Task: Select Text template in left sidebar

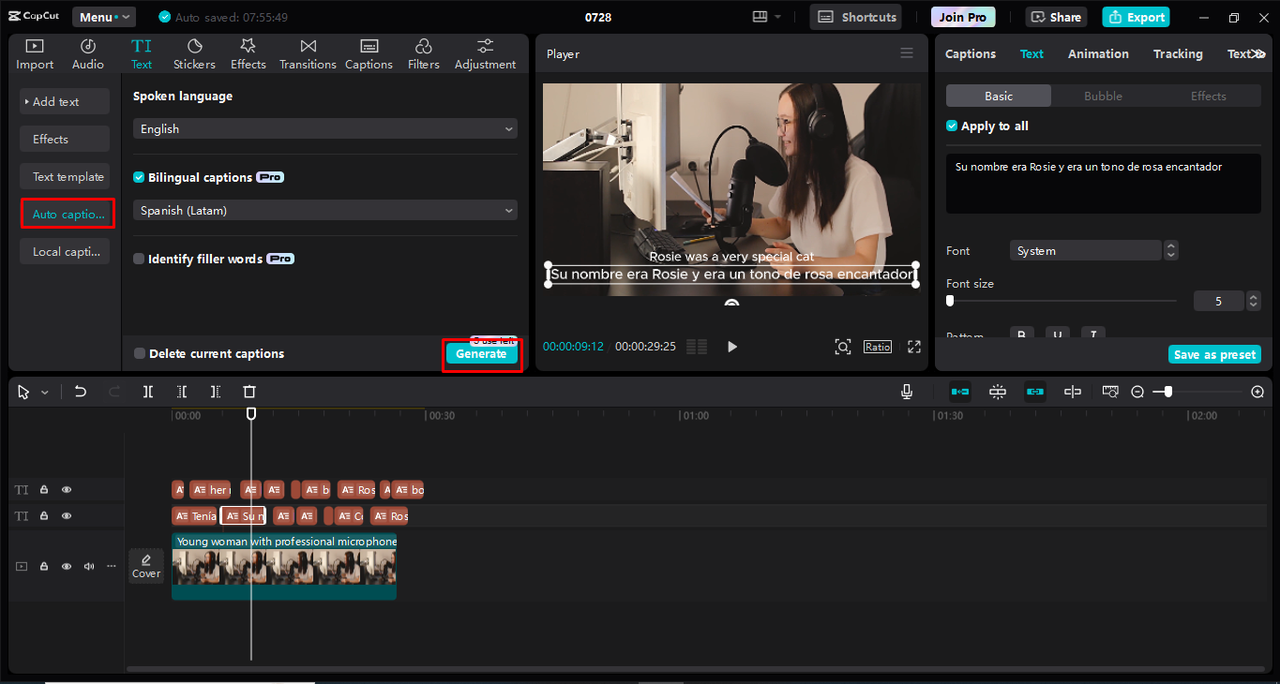Action: click(64, 177)
